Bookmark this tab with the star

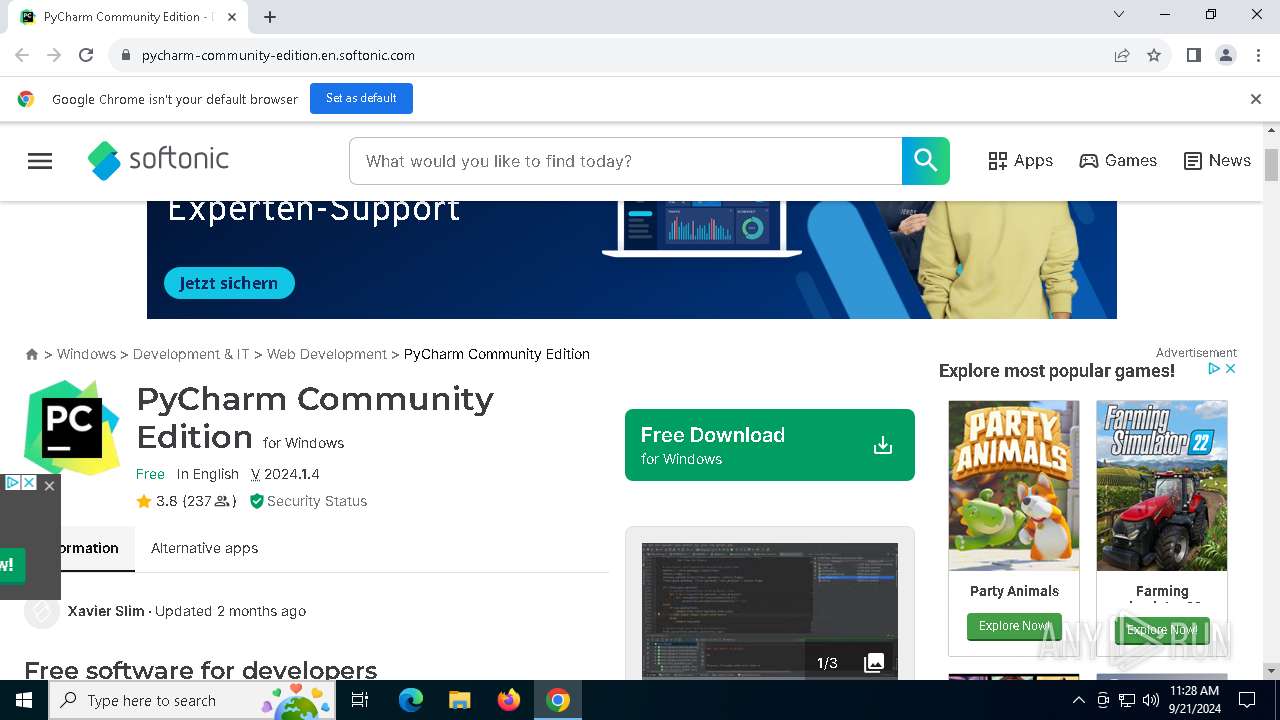tap(1154, 55)
